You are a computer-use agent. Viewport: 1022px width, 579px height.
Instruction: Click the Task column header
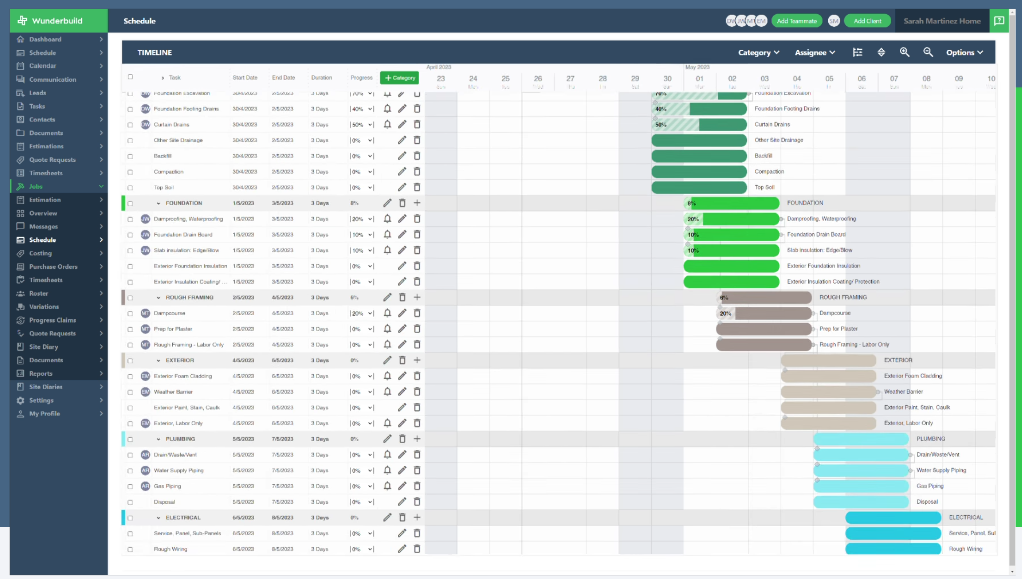pyautogui.click(x=175, y=78)
